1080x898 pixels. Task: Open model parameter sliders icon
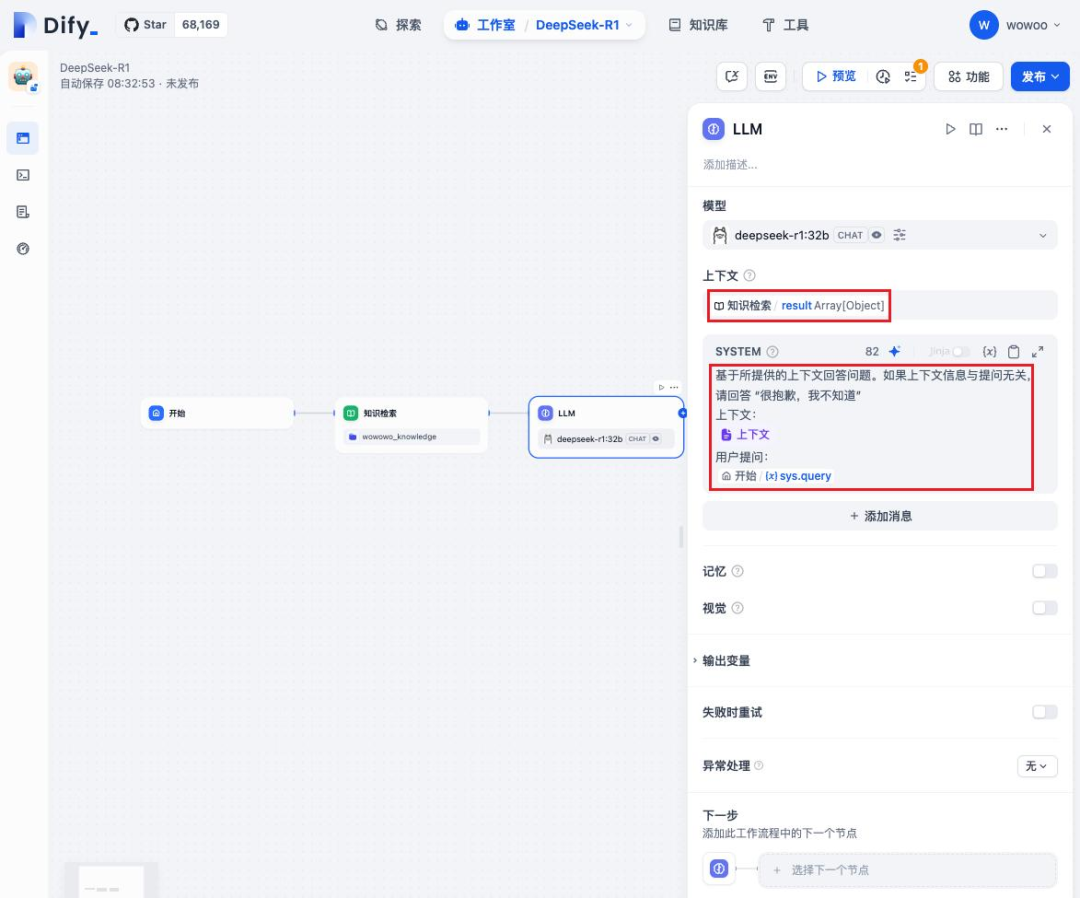pos(899,235)
